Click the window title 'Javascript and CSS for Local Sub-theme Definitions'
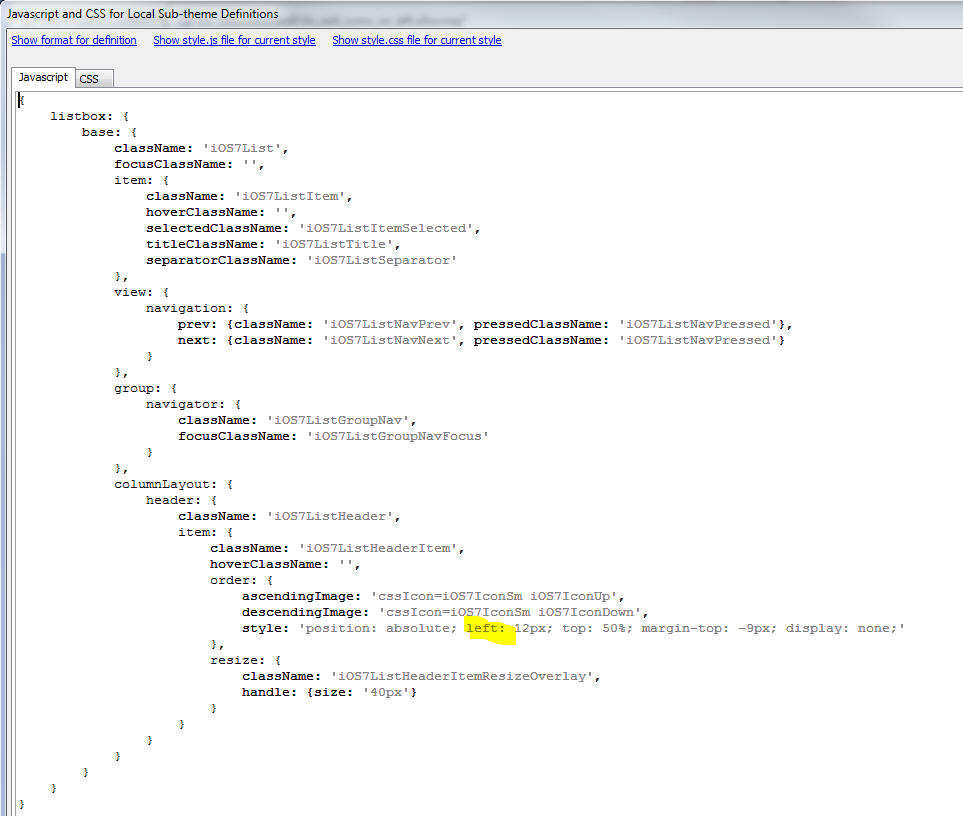The image size is (963, 816). coord(142,14)
